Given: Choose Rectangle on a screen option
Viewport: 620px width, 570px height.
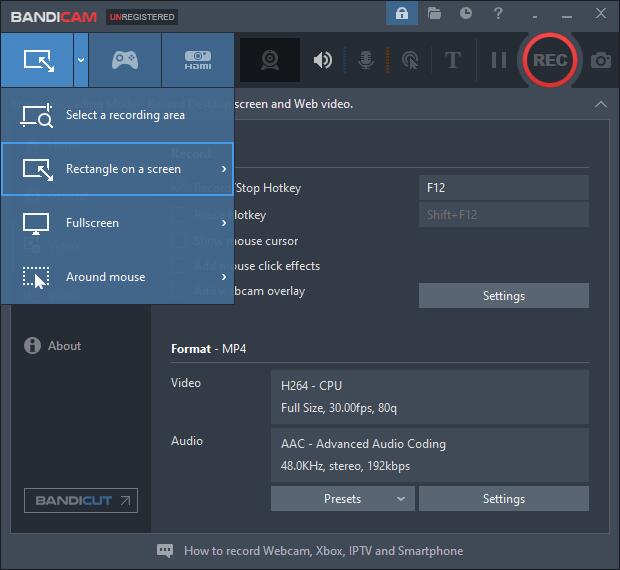Looking at the screenshot, I should pos(117,169).
